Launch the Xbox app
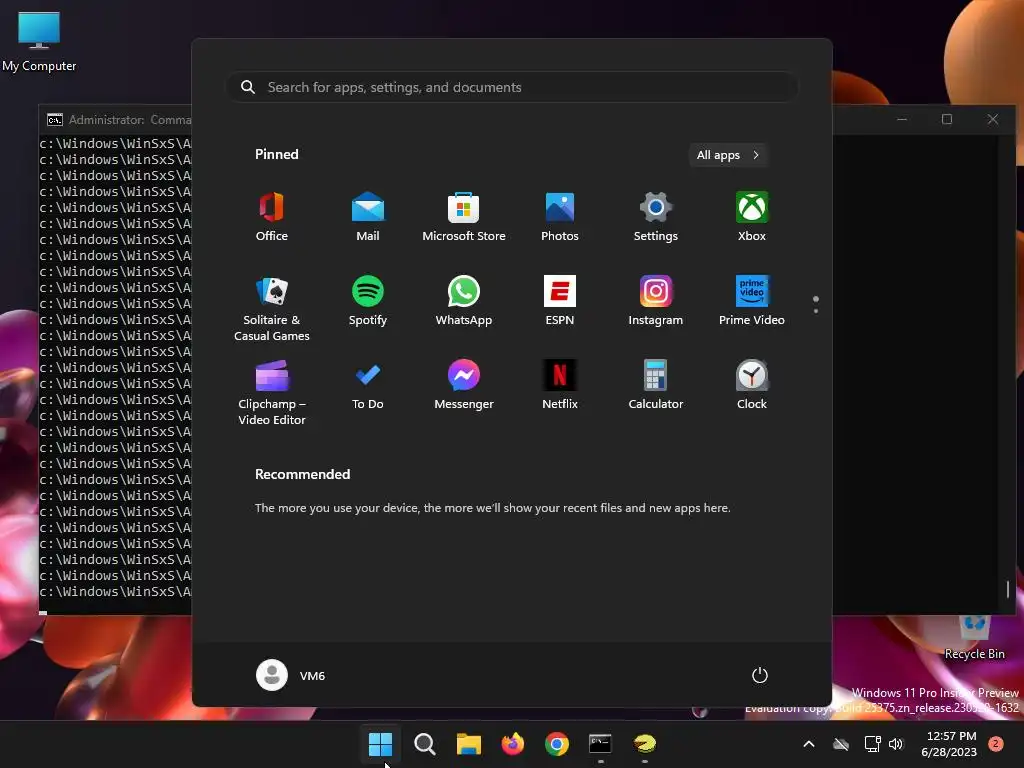This screenshot has height=768, width=1024. pos(752,217)
